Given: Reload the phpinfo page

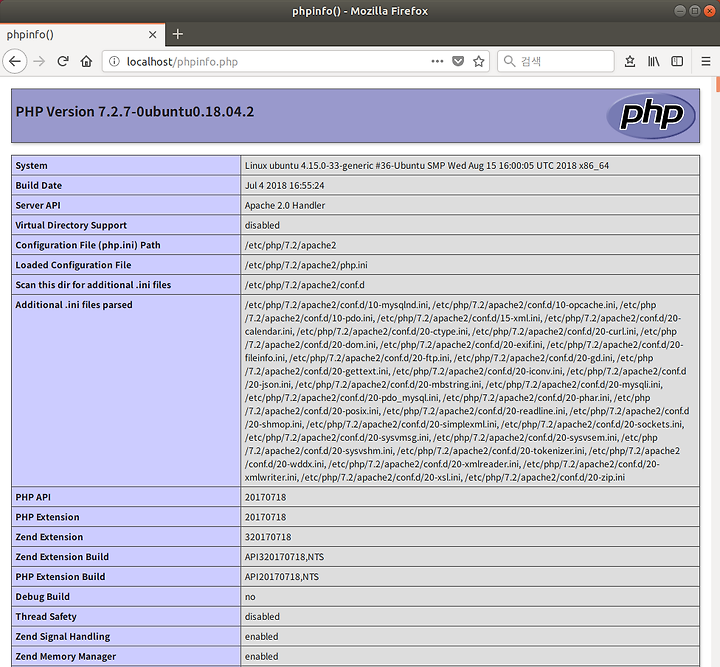Looking at the screenshot, I should (x=63, y=62).
